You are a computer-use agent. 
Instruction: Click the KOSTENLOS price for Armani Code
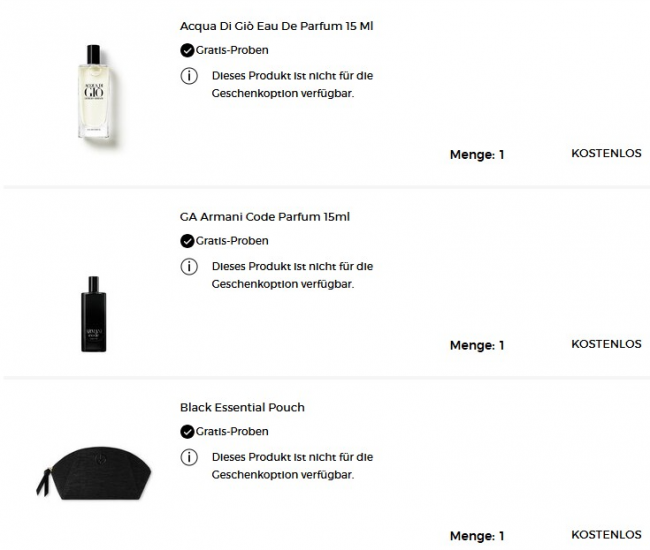[606, 344]
